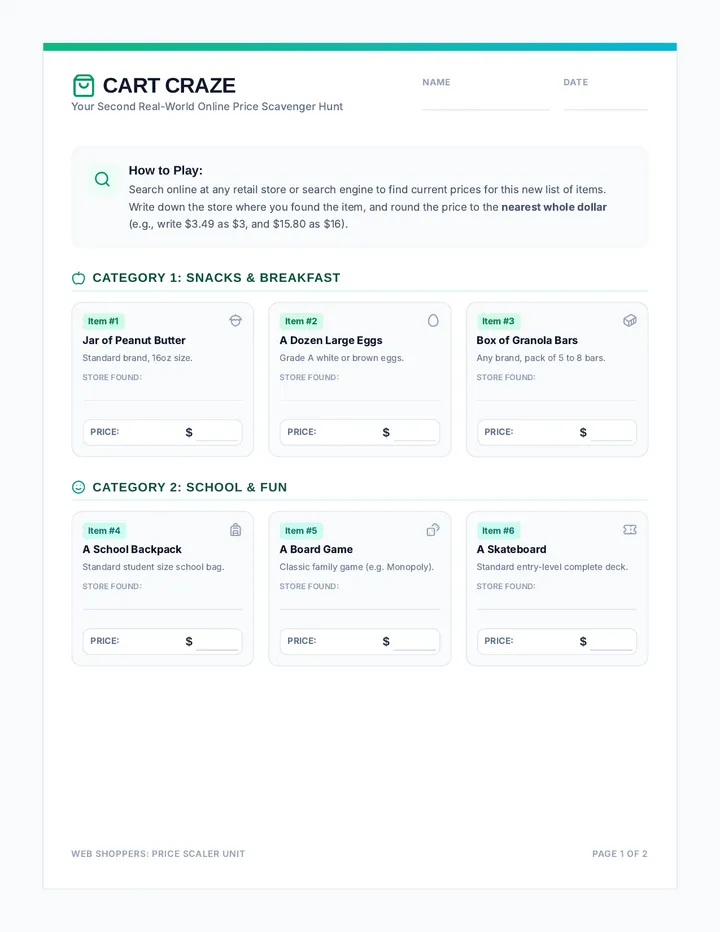
Task: Click the Item #5 green tag
Action: coord(301,531)
